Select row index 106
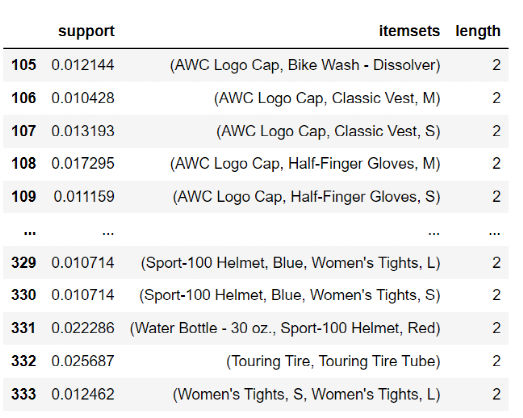 tap(23, 98)
